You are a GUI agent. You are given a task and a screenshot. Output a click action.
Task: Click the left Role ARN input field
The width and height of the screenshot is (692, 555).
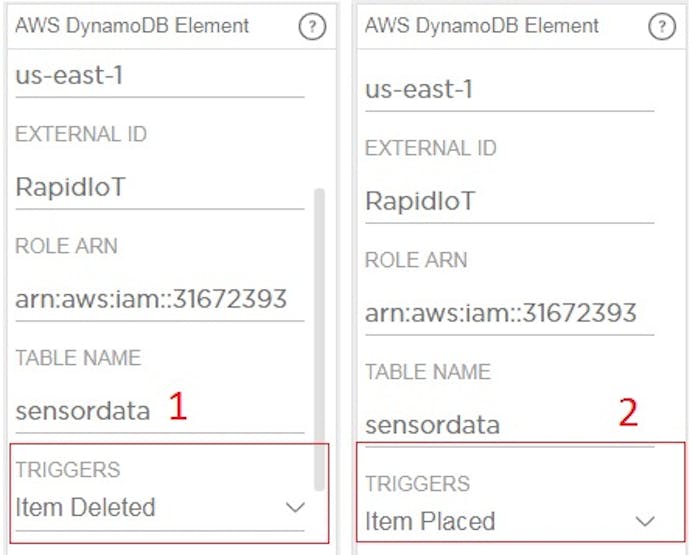point(160,299)
